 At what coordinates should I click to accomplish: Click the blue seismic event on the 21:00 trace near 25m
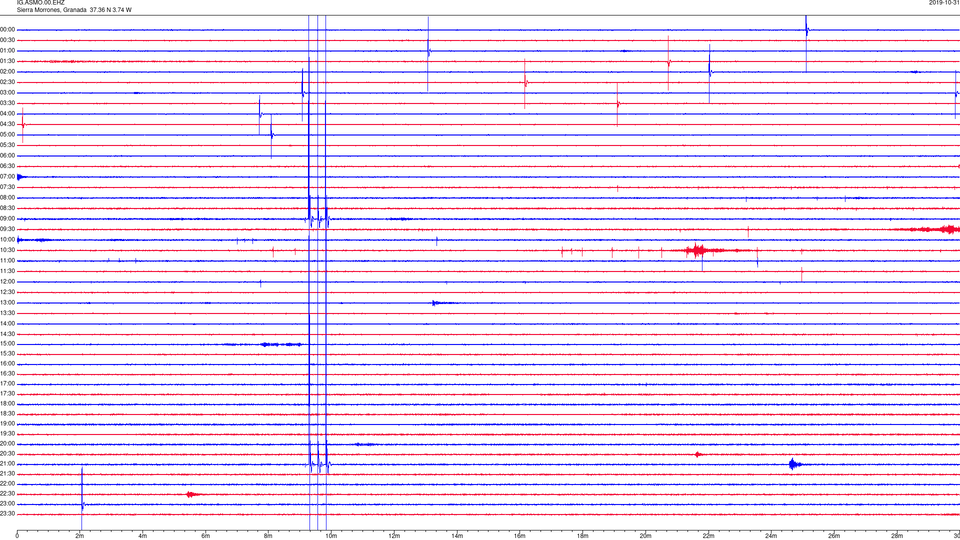[x=795, y=464]
